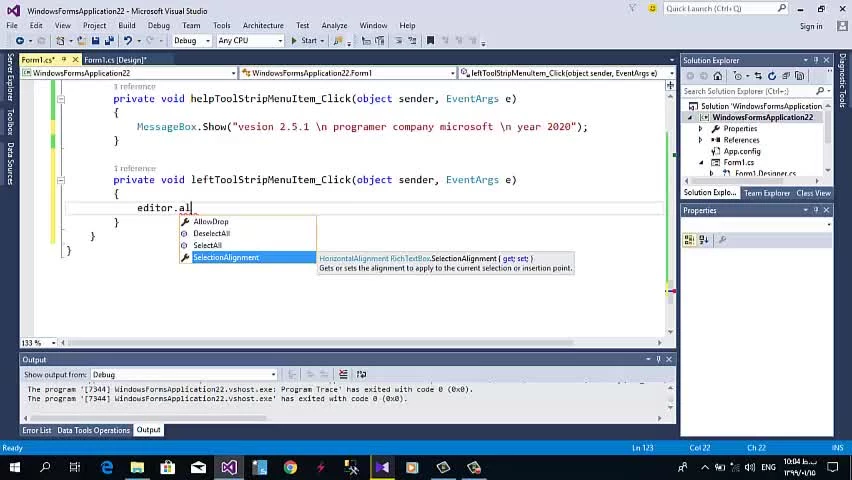The height and width of the screenshot is (480, 852).
Task: Toggle pin on the Form1.cs tab
Action: [64, 60]
